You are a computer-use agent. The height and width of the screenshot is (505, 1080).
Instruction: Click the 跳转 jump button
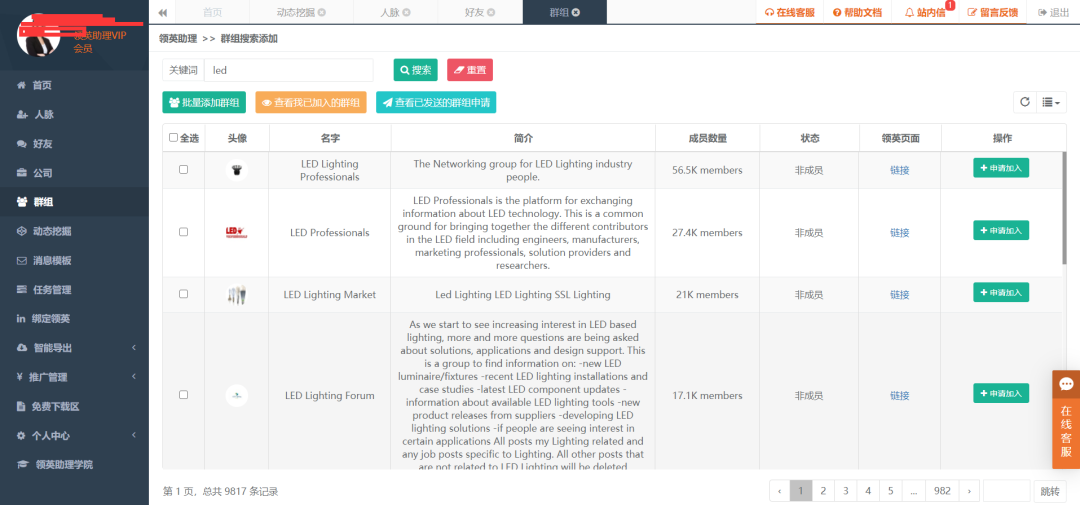1050,491
